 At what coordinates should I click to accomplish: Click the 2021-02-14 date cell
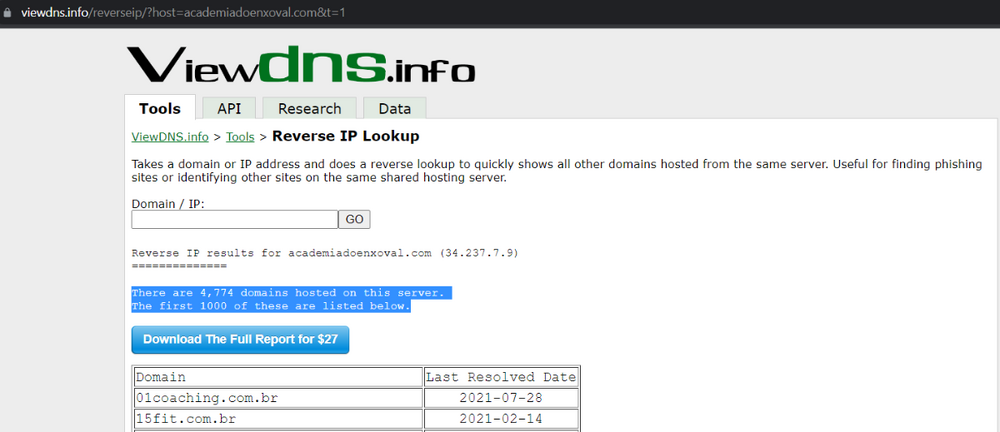click(501, 419)
